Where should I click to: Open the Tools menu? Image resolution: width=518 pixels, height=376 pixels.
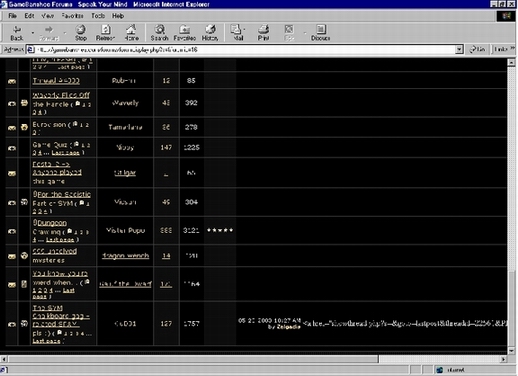click(x=98, y=16)
